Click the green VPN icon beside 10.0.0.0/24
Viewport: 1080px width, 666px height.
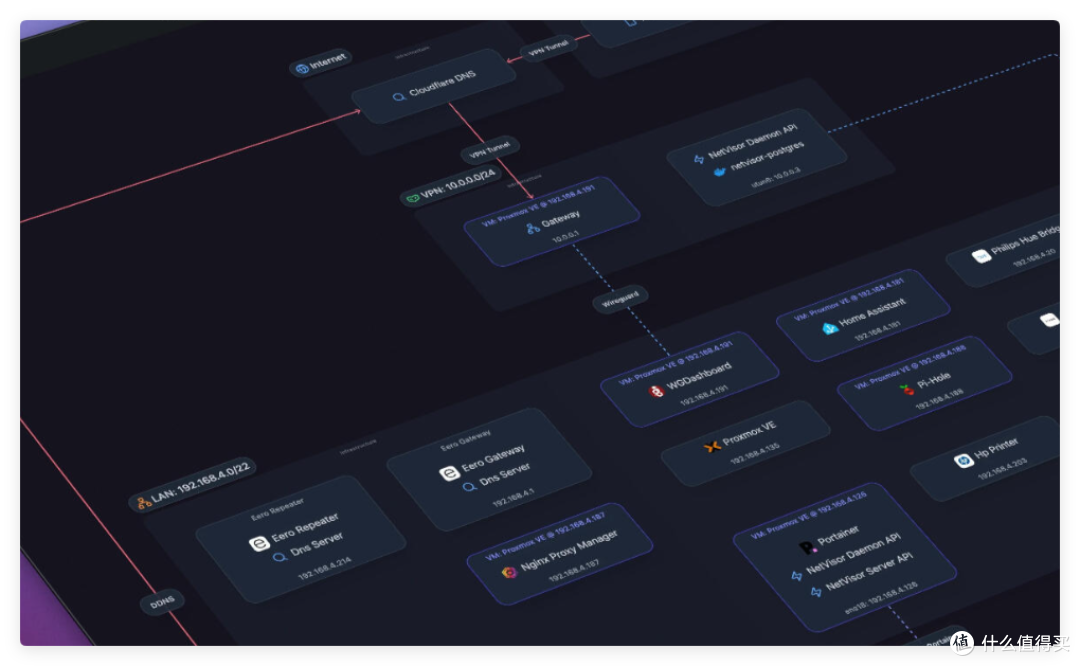point(412,198)
